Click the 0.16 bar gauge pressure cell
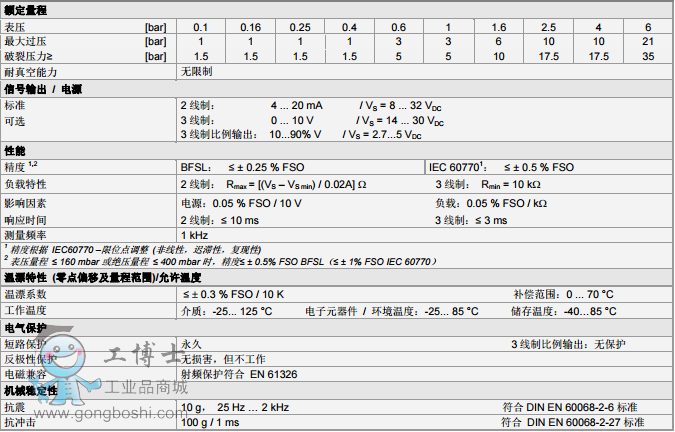This screenshot has height=432, width=675. [x=250, y=26]
